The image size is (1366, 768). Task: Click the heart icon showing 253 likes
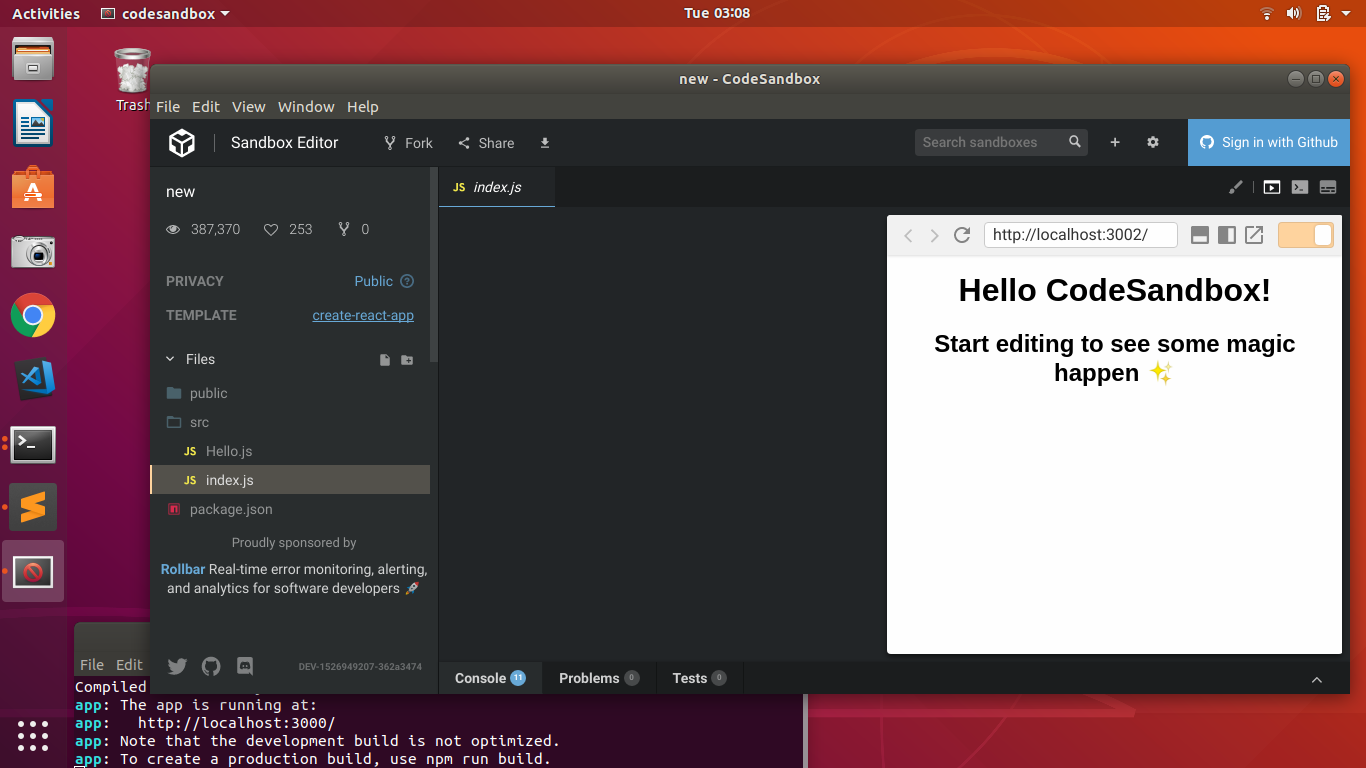click(270, 229)
